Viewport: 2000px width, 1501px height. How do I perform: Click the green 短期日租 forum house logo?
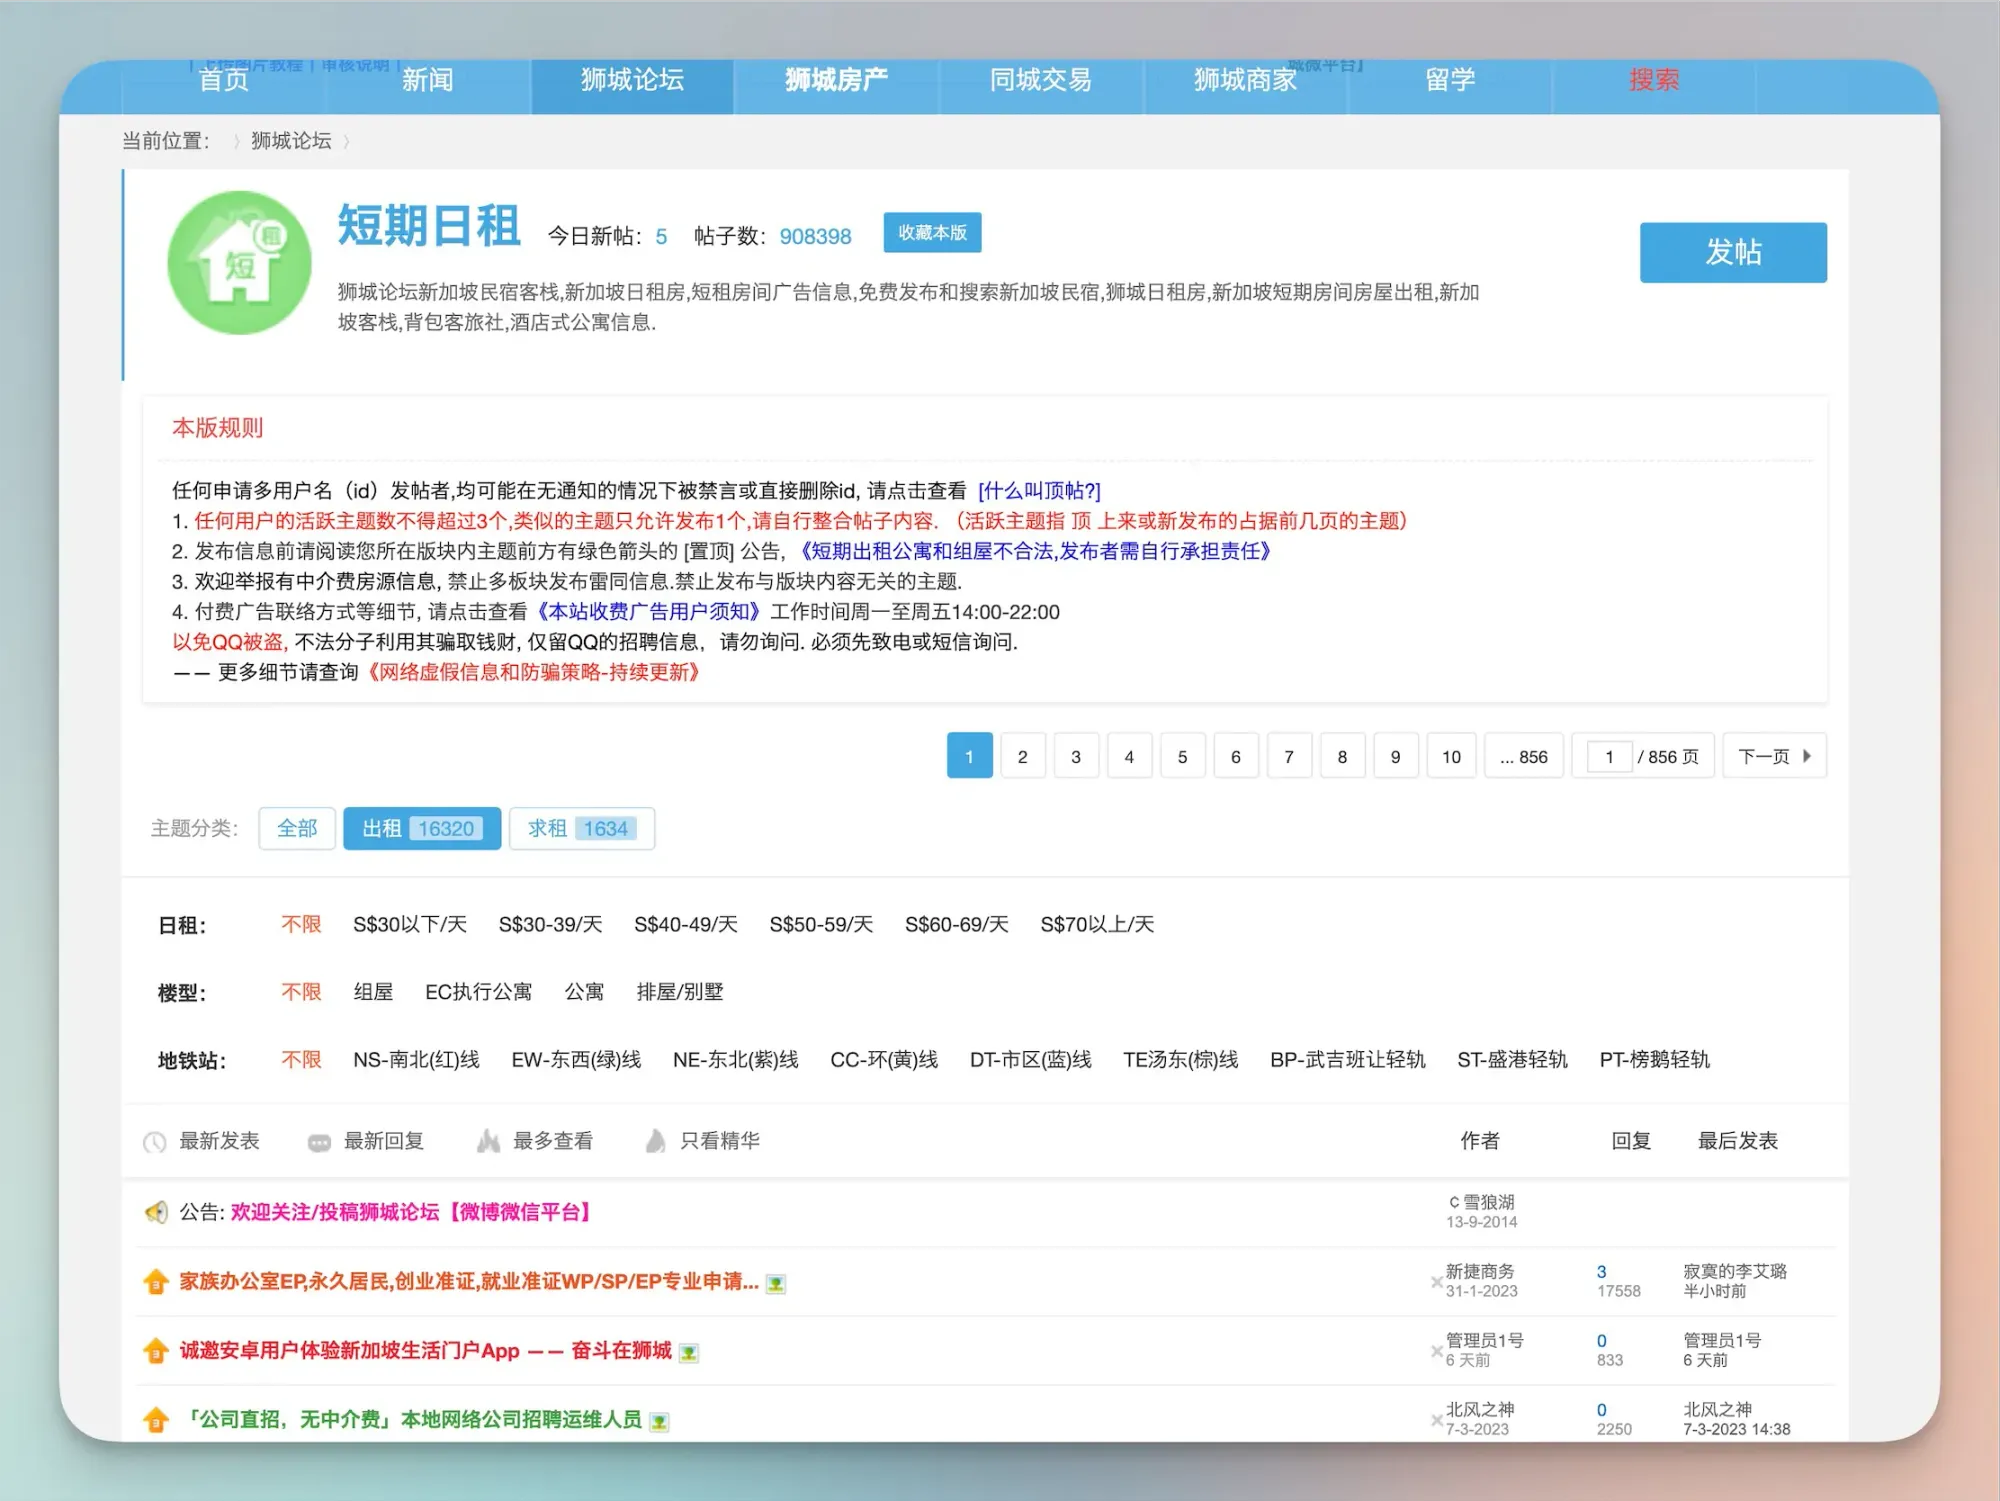tap(239, 263)
